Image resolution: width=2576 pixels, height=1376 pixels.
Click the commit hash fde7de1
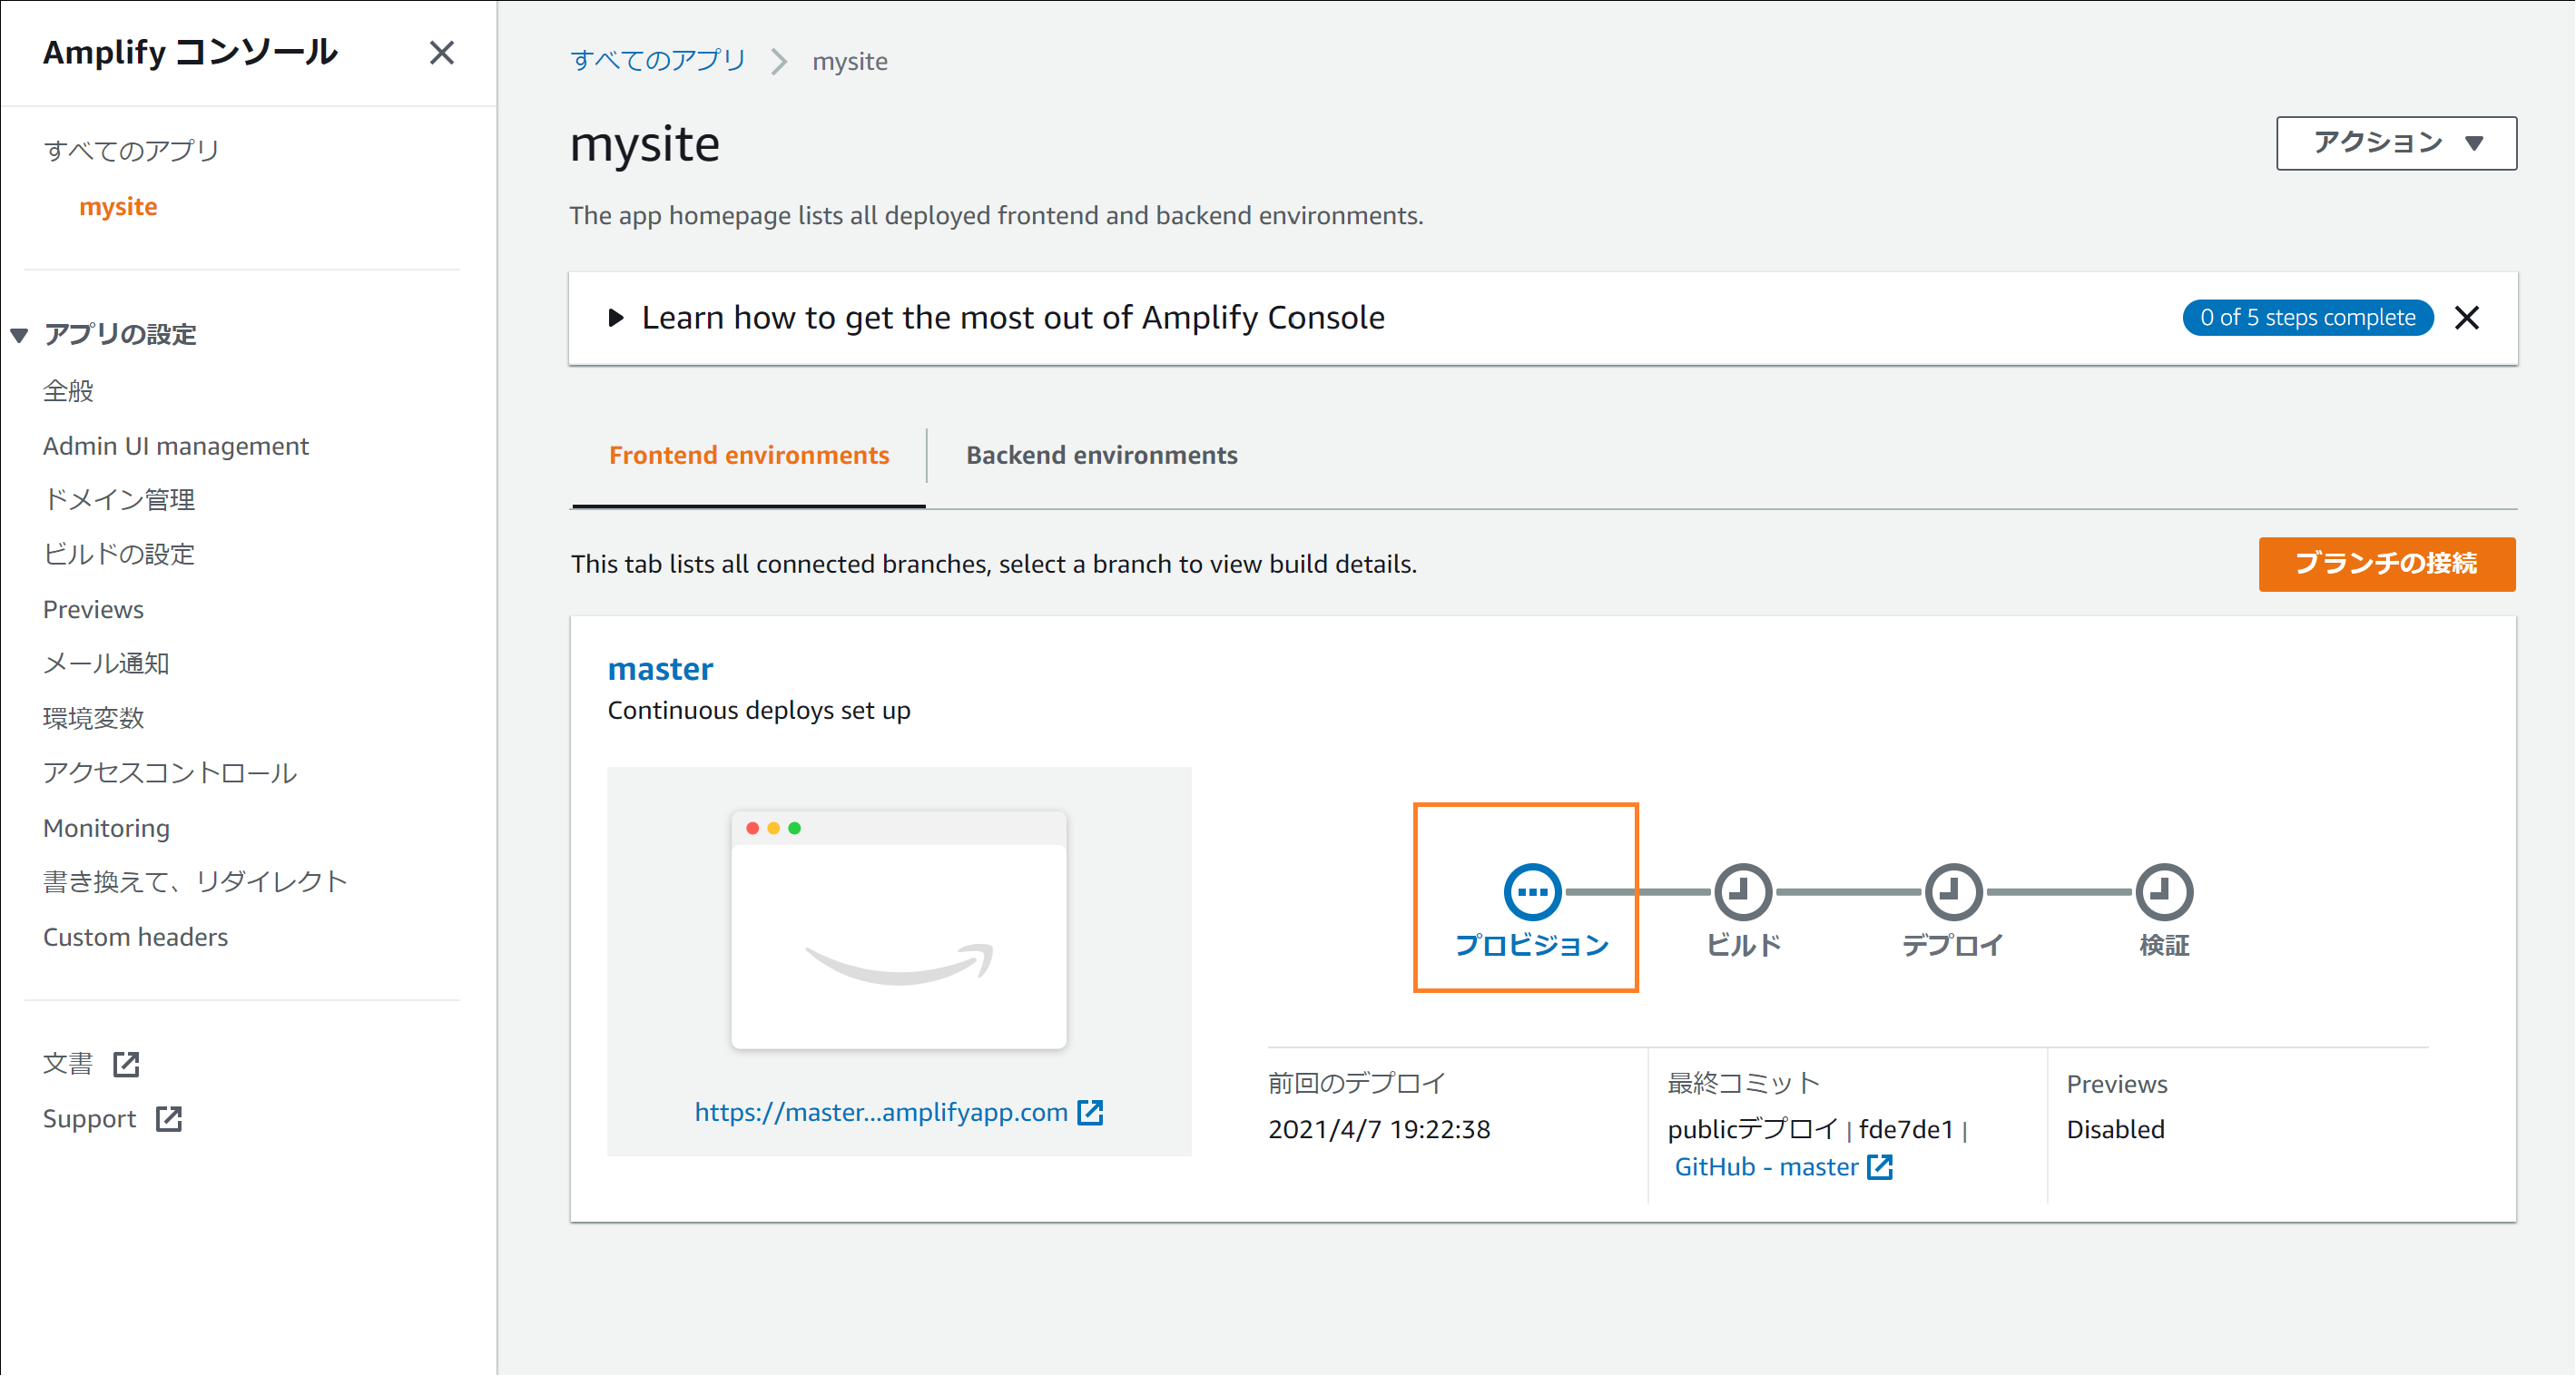tap(1906, 1129)
